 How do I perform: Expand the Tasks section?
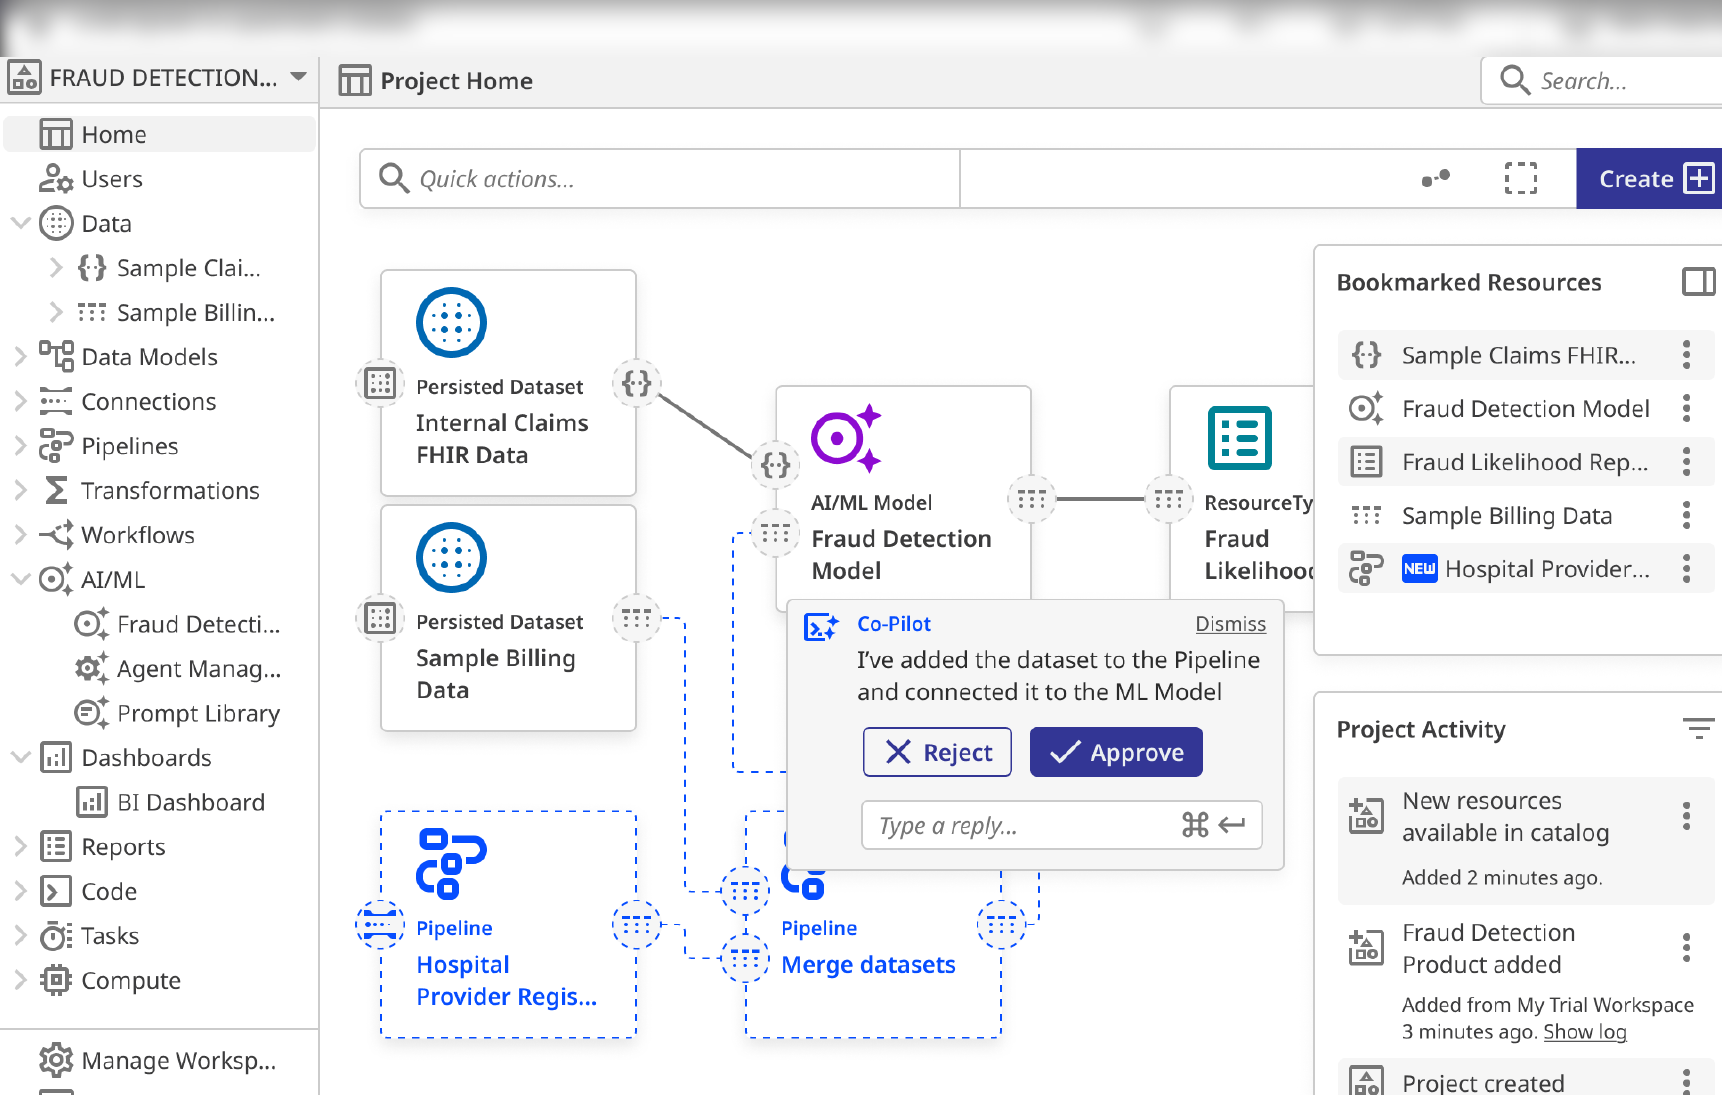pos(20,935)
